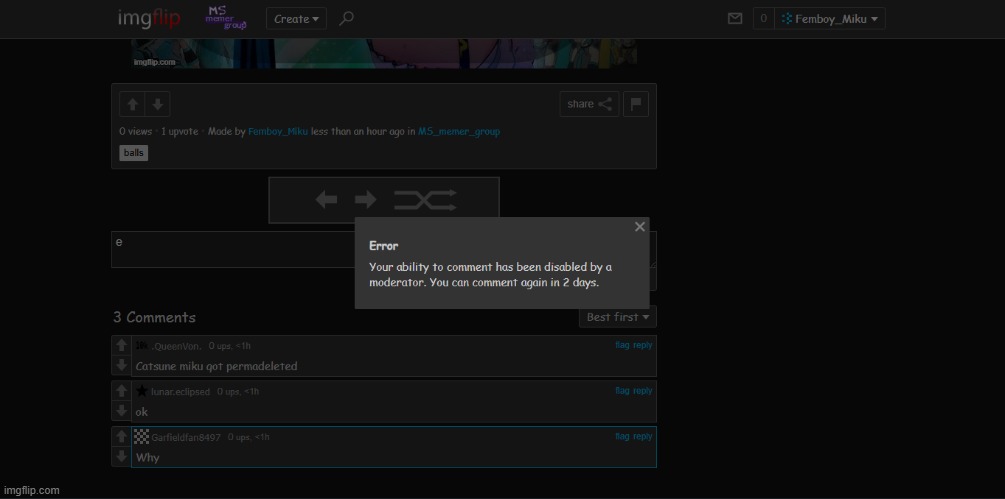This screenshot has width=1005, height=499.
Task: Open search with the magnifier icon
Action: [x=346, y=19]
